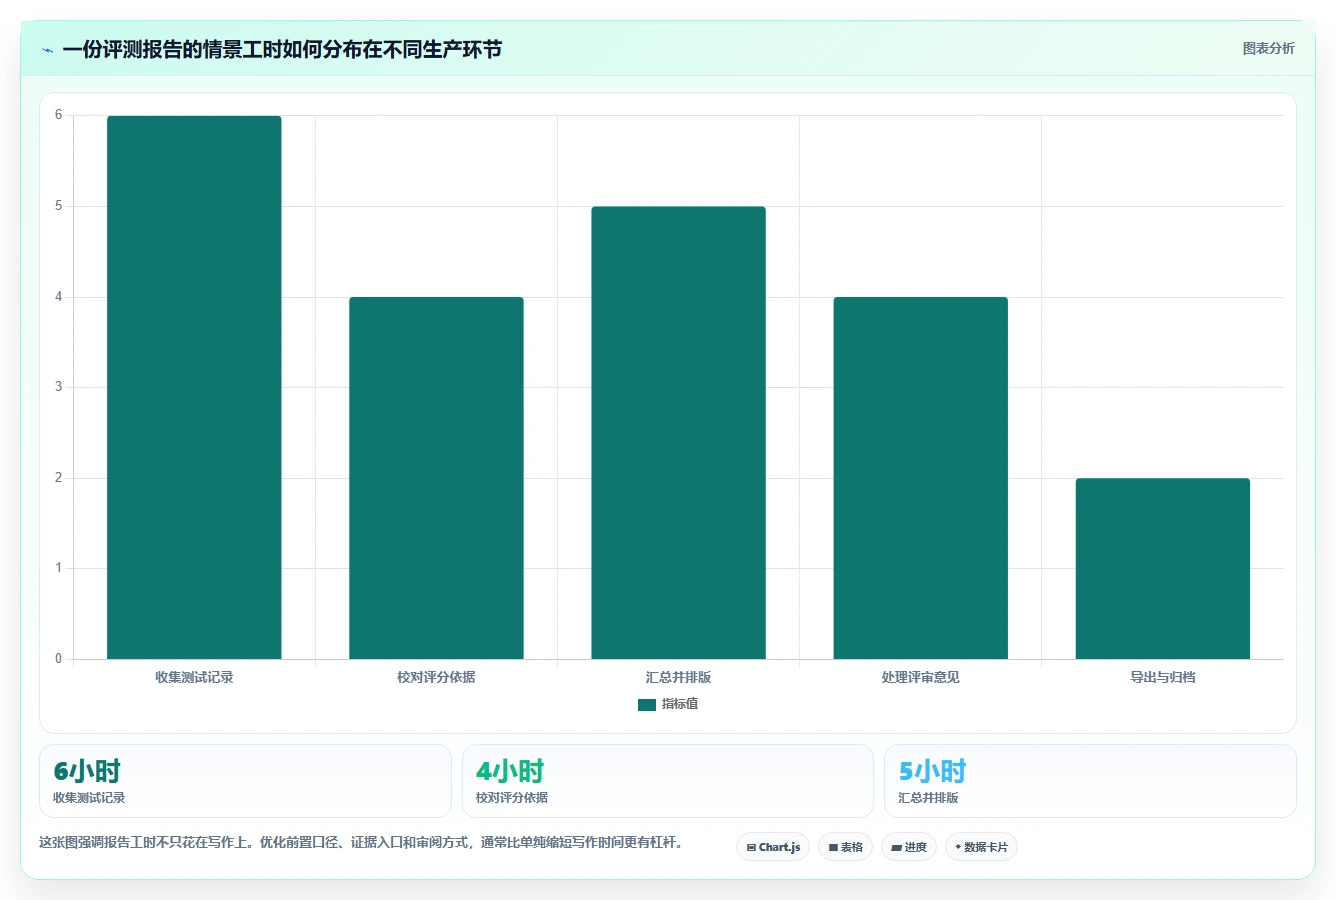The width and height of the screenshot is (1336, 900).
Task: Click the lightning icon beside the title
Action: [x=47, y=50]
